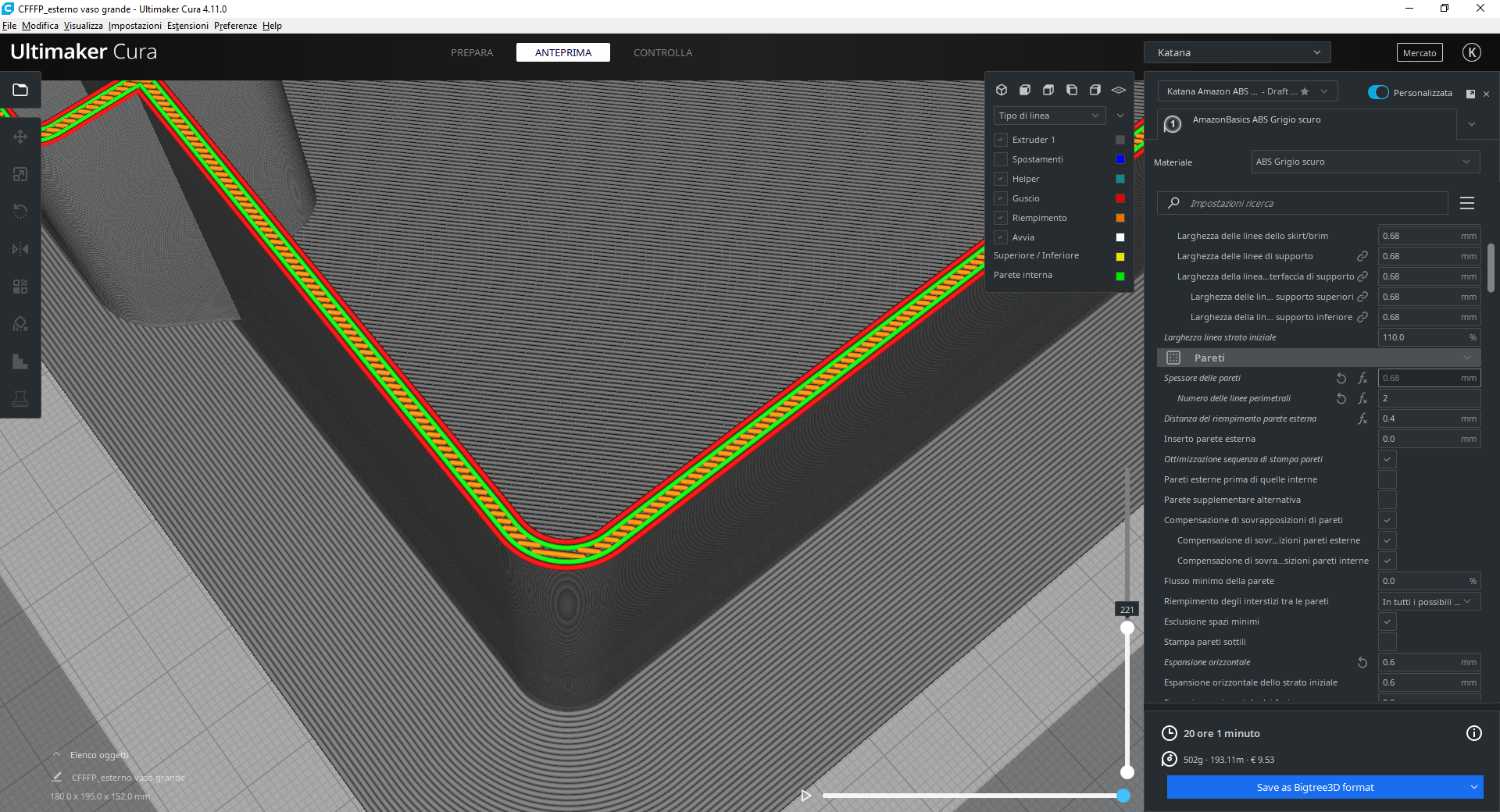The image size is (1500, 812).
Task: Enable Stampa pareti sottili checkbox
Action: pyautogui.click(x=1387, y=641)
